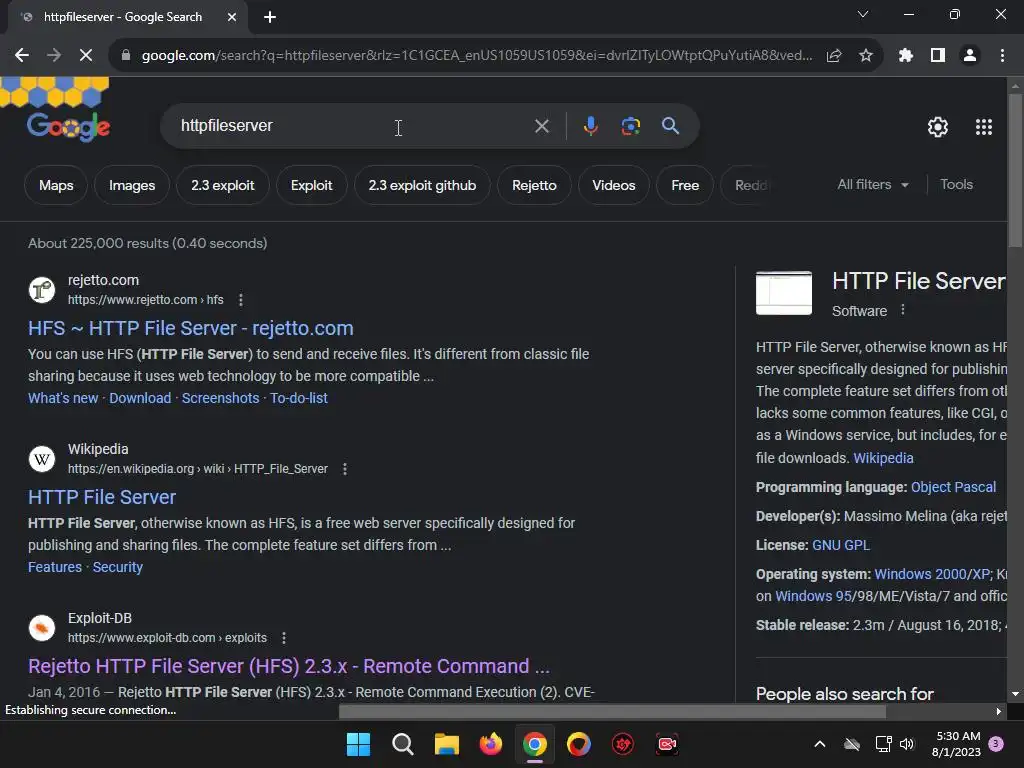Select the Images filter chip
The width and height of the screenshot is (1024, 768).
(132, 185)
